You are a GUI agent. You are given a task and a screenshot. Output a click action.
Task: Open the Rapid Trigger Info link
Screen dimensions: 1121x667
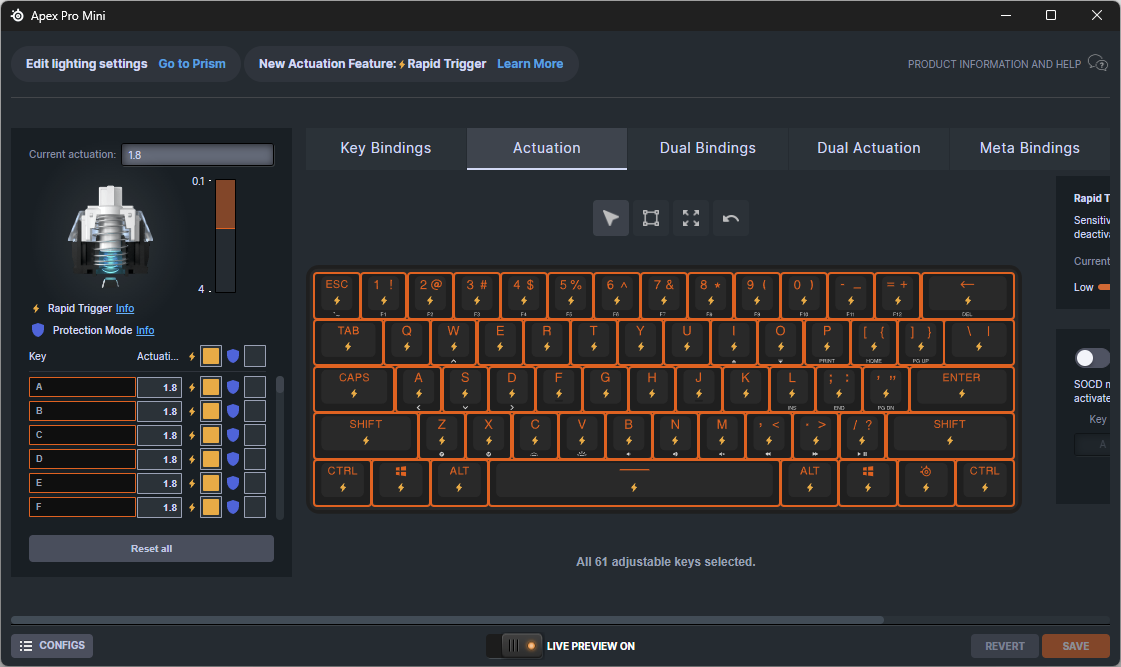coord(125,308)
